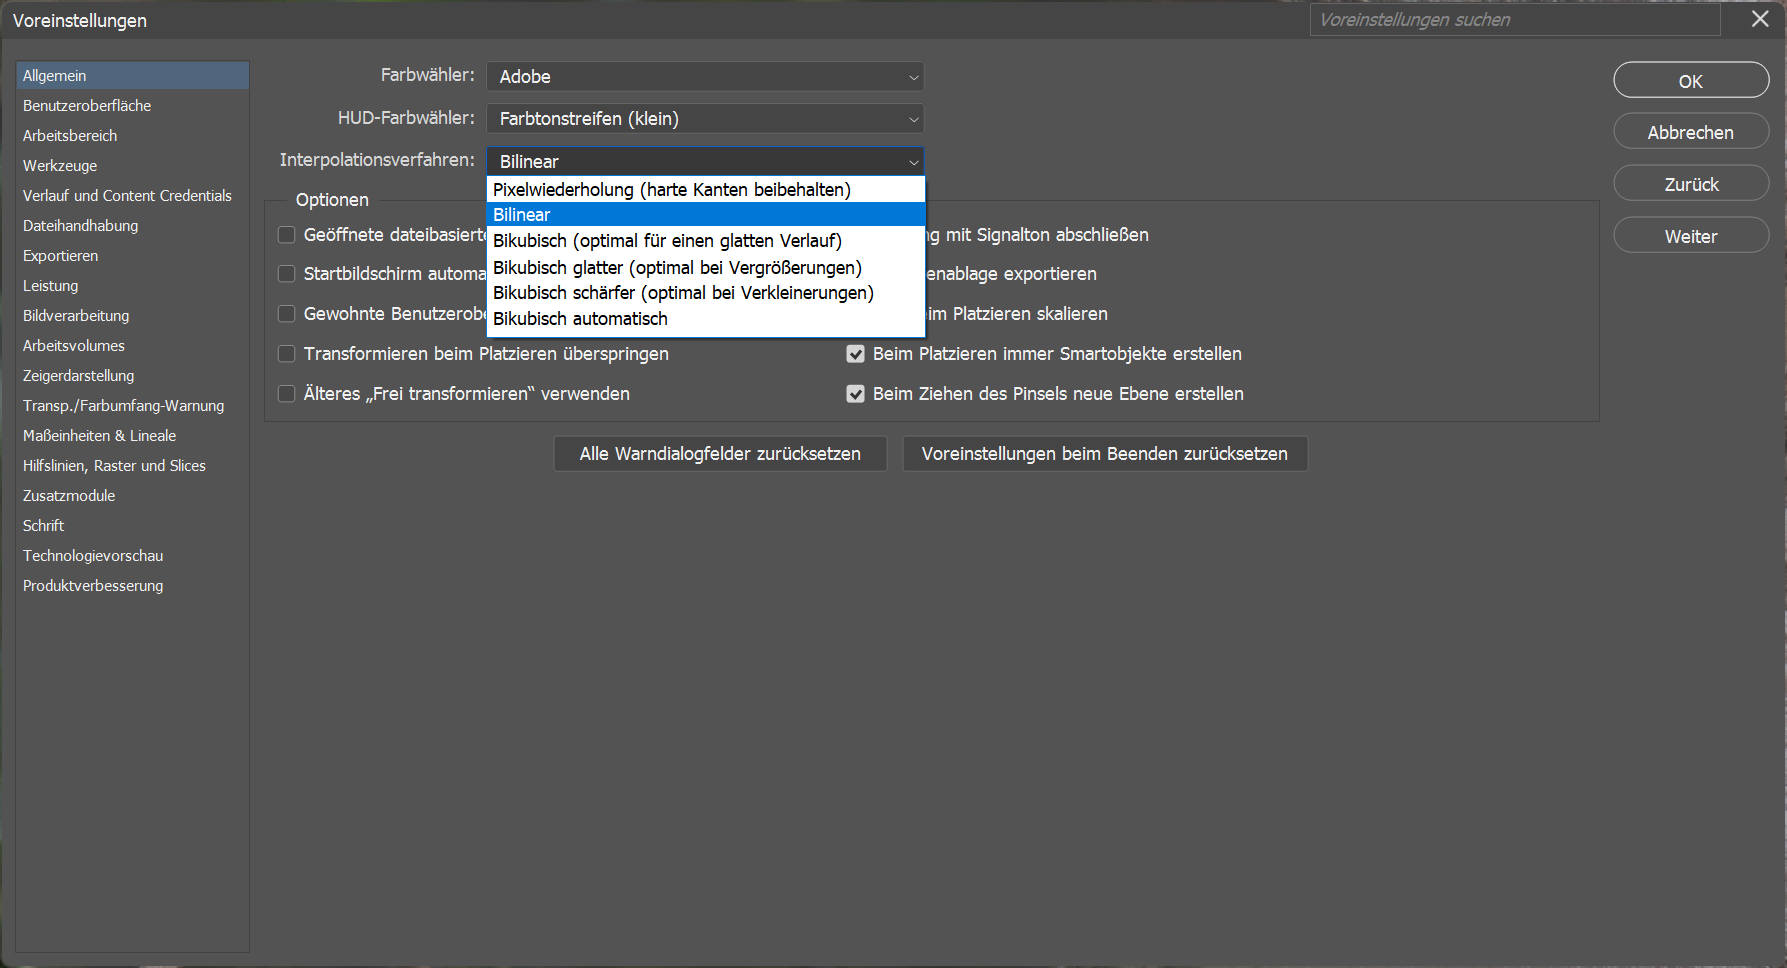This screenshot has width=1787, height=968.
Task: Select Bikubisch schärfer for Verkleinerungen
Action: click(x=705, y=293)
